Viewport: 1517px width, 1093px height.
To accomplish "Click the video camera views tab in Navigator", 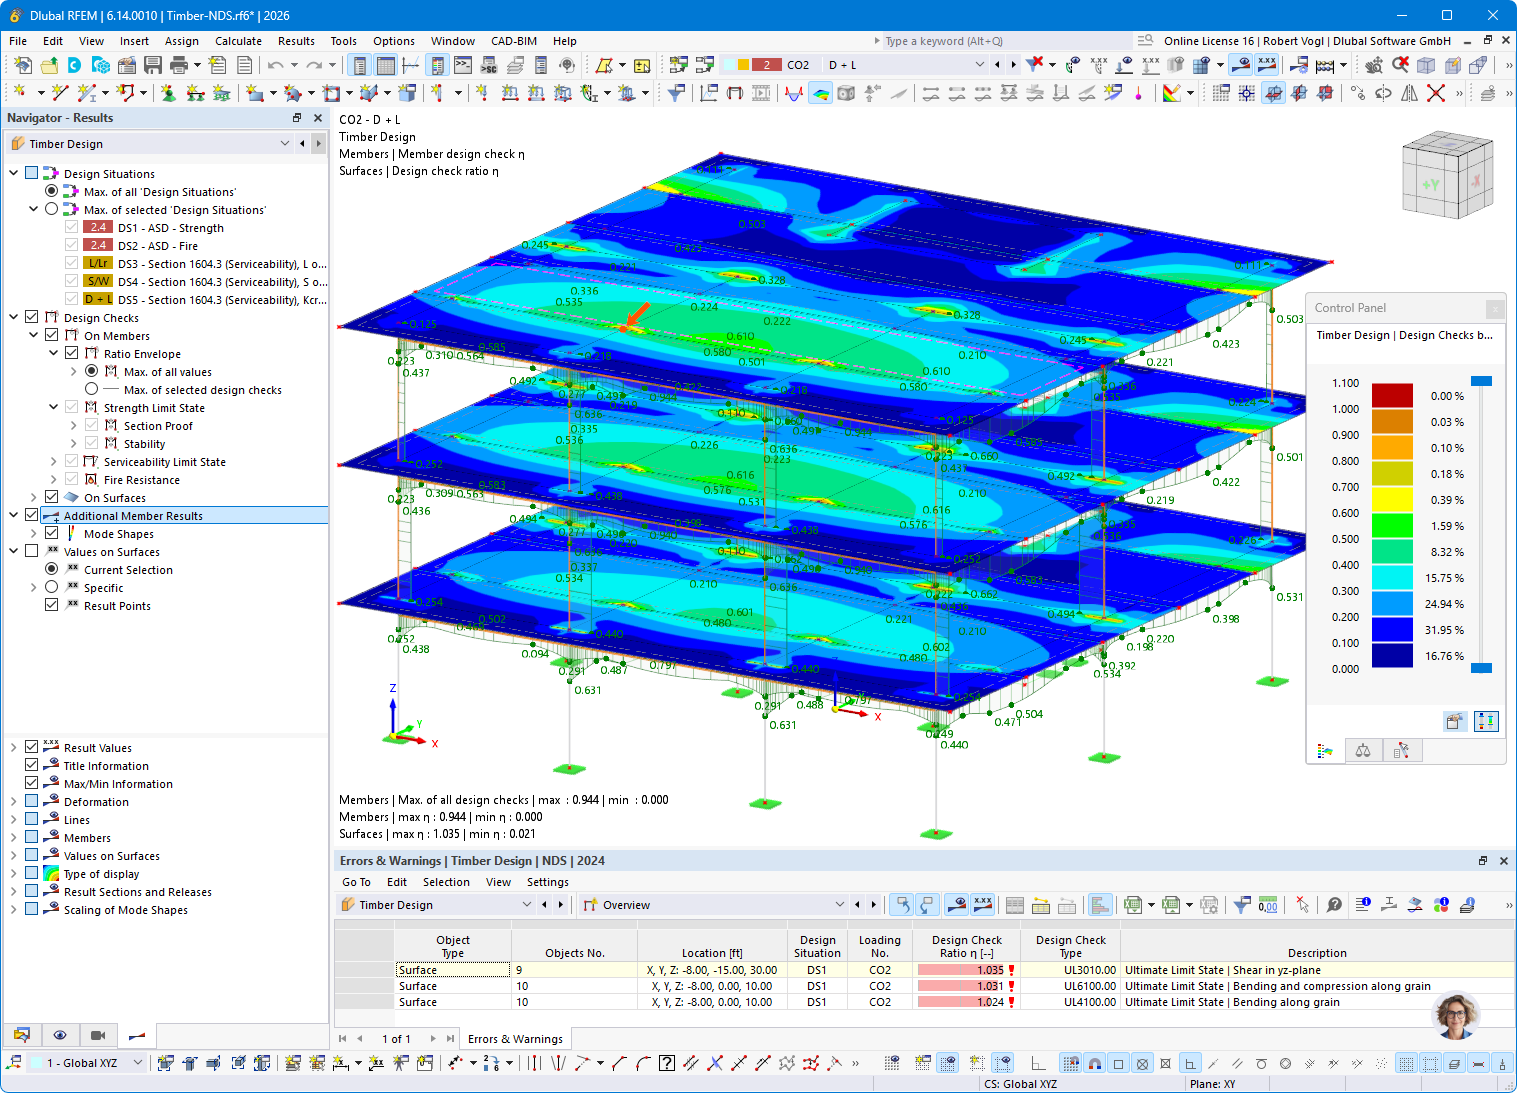I will click(98, 1035).
